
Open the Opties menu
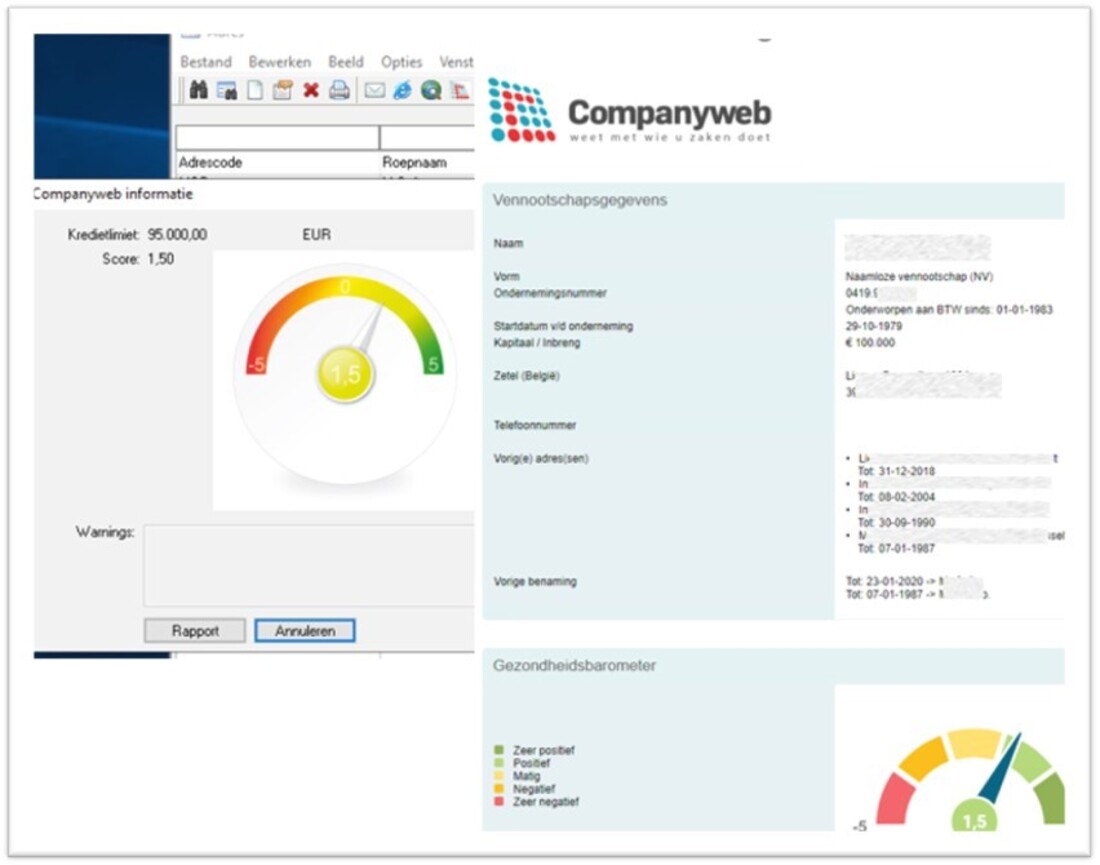coord(402,62)
